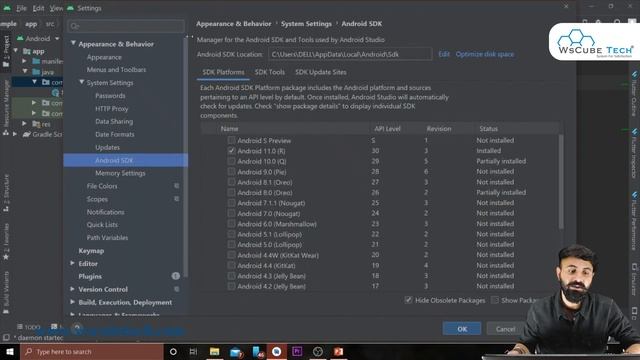Open the Flutter Inspector side panel
Screen dimensions: 640x360
[x=634, y=153]
